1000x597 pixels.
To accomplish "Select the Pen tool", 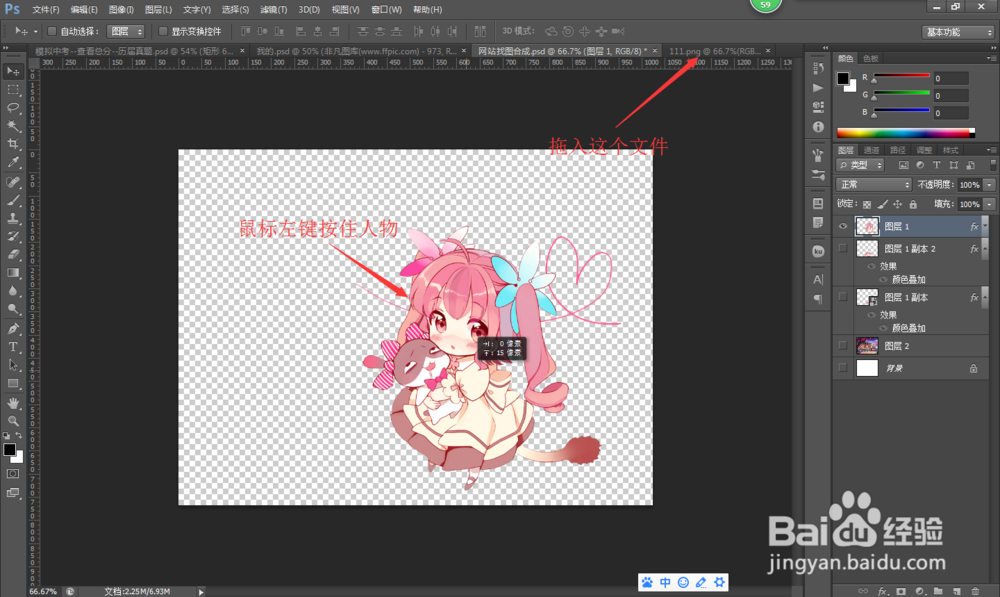I will 13,329.
